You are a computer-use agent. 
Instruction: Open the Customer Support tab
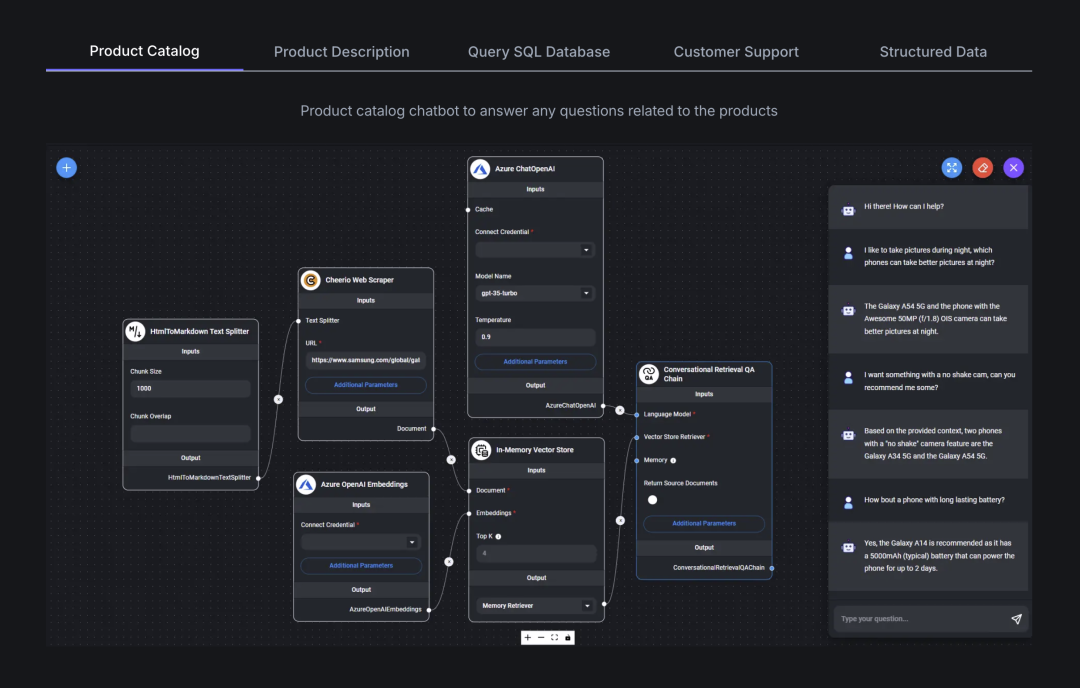point(736,52)
